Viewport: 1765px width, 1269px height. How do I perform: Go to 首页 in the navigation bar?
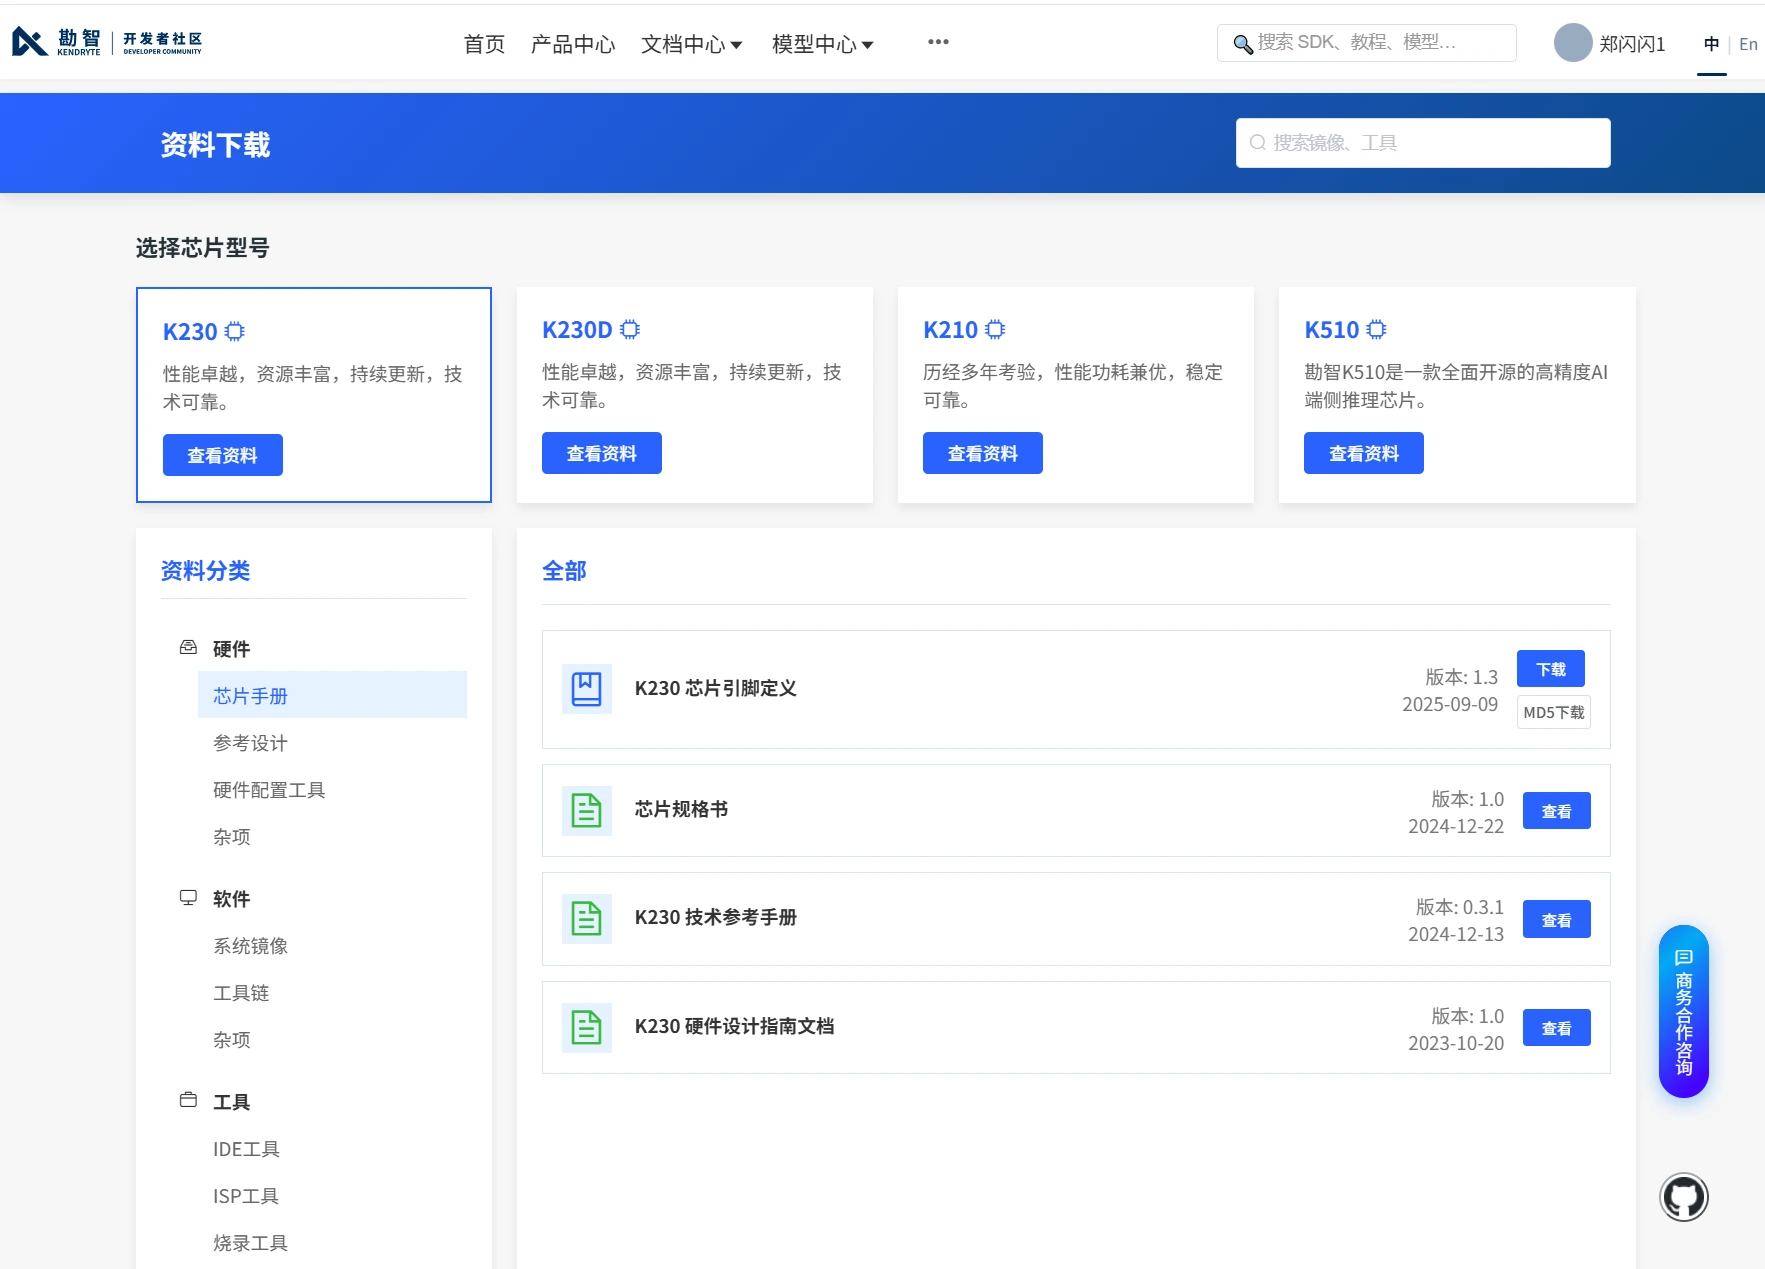click(x=484, y=44)
